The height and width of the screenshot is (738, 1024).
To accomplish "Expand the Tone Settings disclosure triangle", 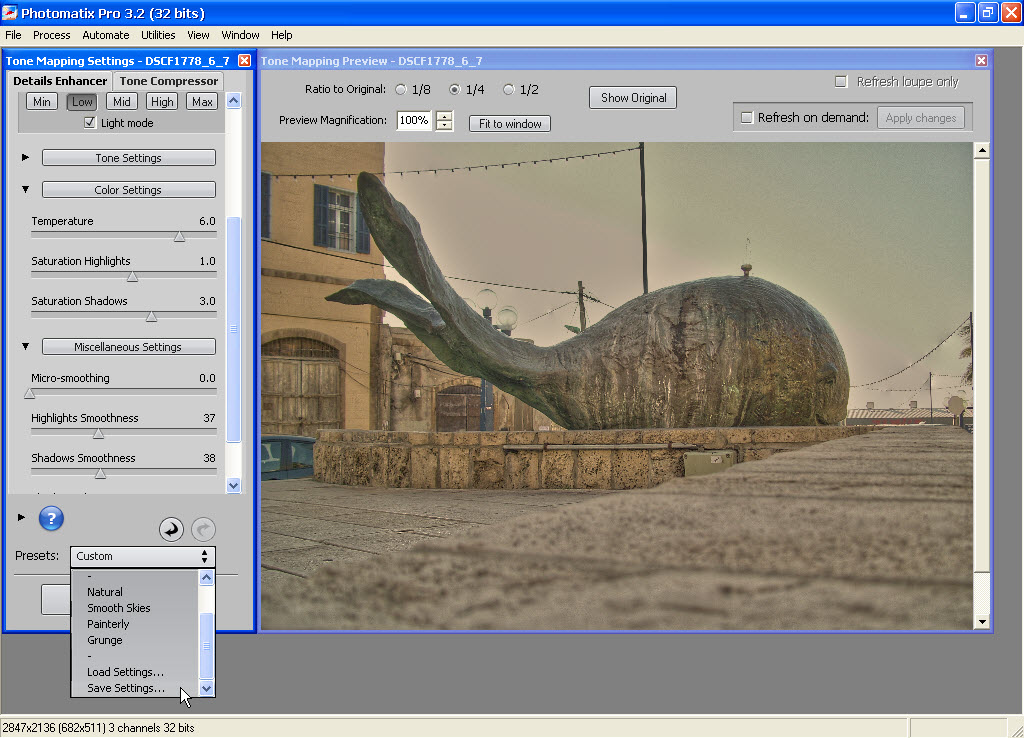I will tap(25, 158).
